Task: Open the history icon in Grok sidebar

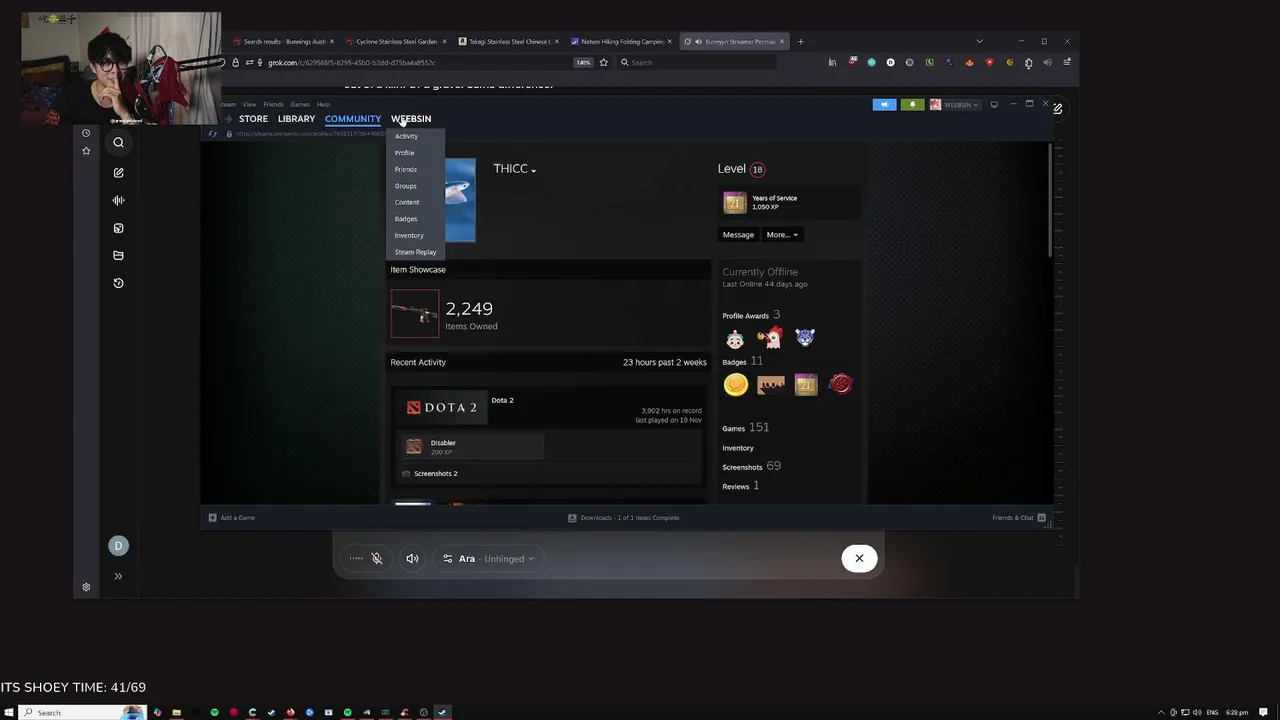Action: click(x=118, y=283)
